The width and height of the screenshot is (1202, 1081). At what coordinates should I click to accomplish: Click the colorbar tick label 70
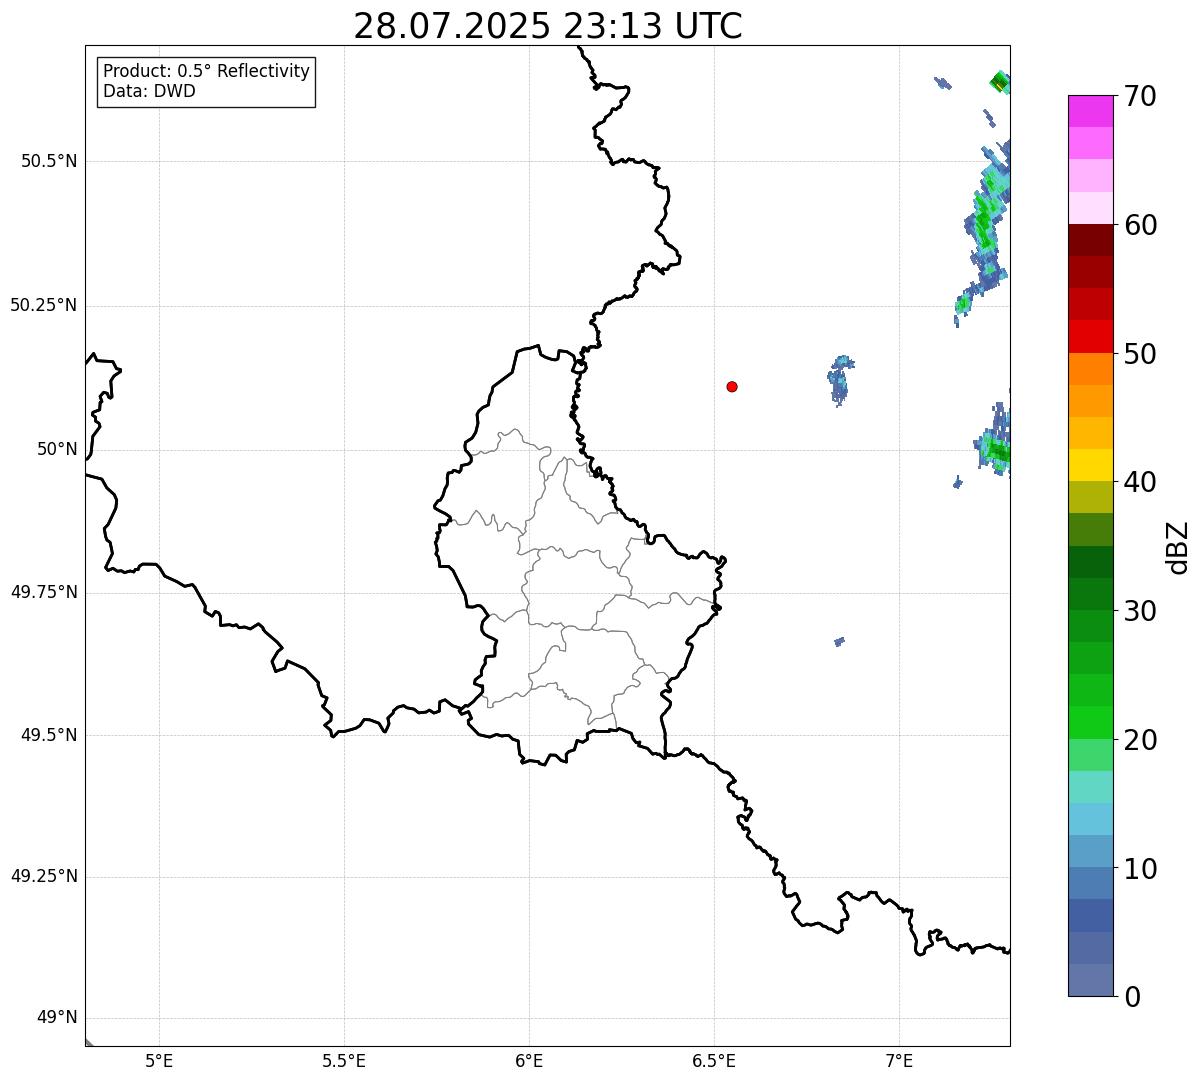[1140, 96]
